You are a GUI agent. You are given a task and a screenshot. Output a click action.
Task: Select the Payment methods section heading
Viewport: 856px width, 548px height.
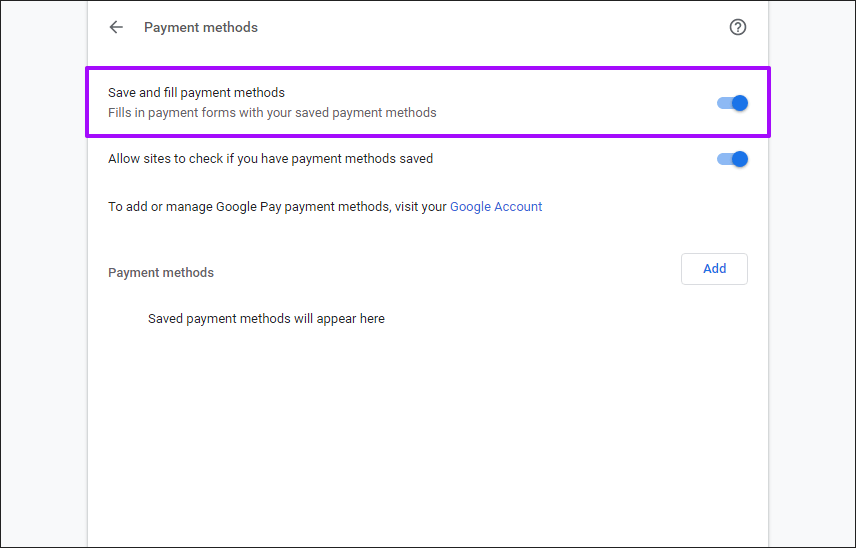(x=161, y=272)
